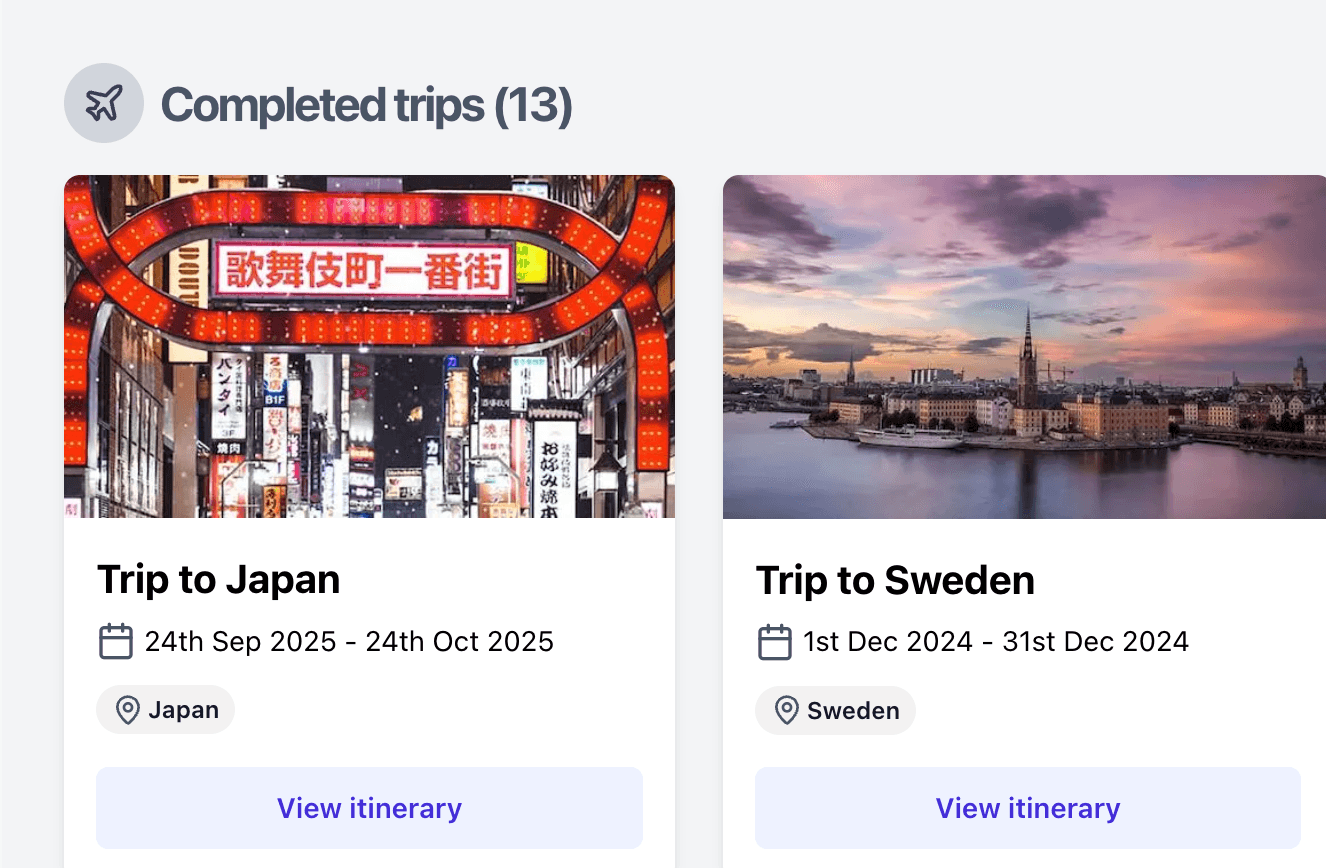Select the calendar icon on the Sweden trip card
Screen dimensions: 1326x868
(775, 641)
